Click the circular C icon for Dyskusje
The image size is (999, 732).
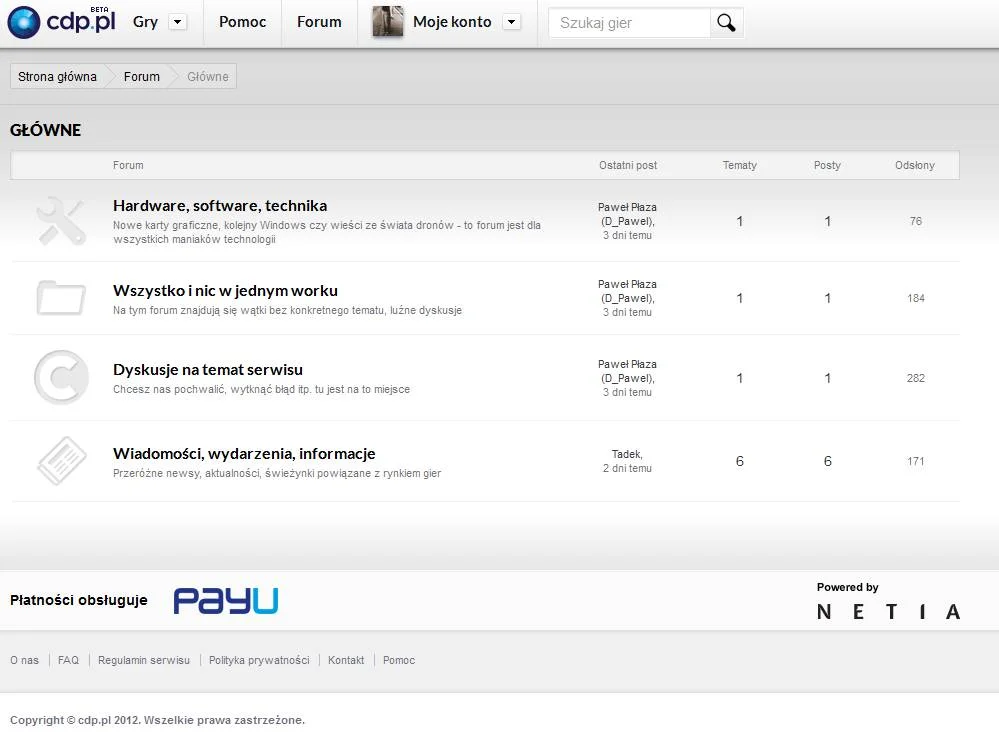pos(61,377)
